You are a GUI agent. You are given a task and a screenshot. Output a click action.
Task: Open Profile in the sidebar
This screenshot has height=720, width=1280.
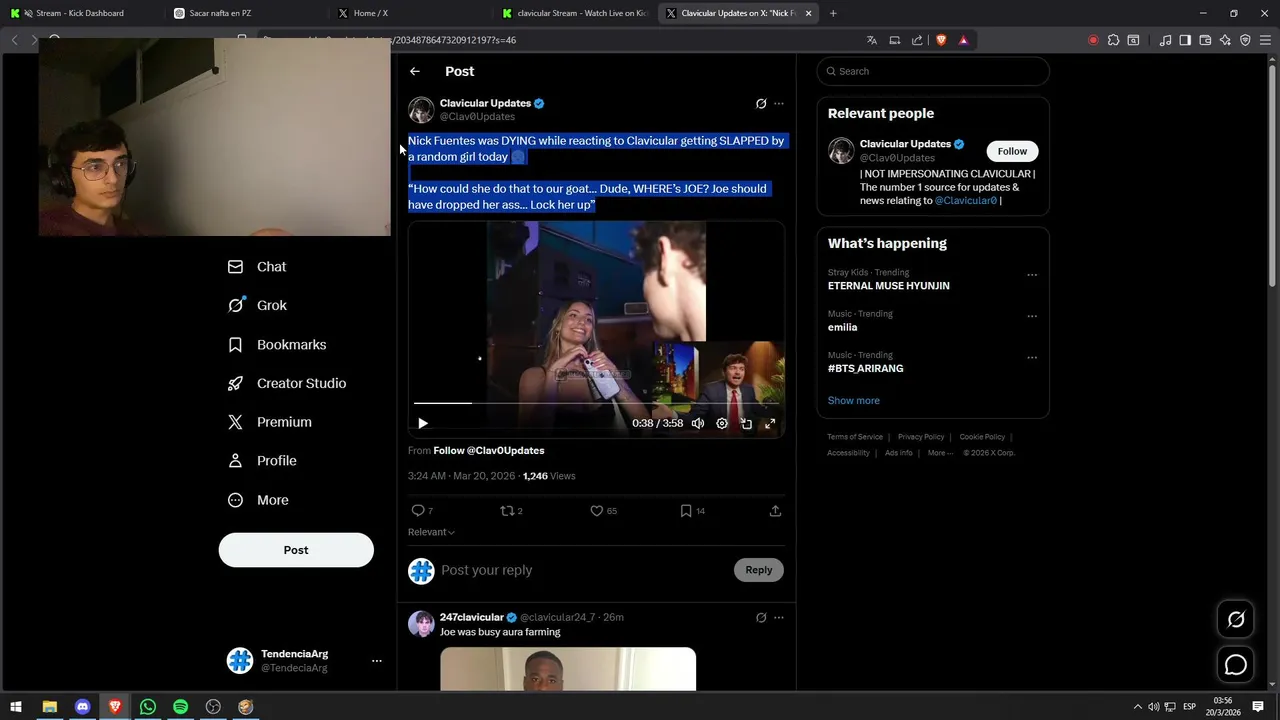(x=262, y=461)
